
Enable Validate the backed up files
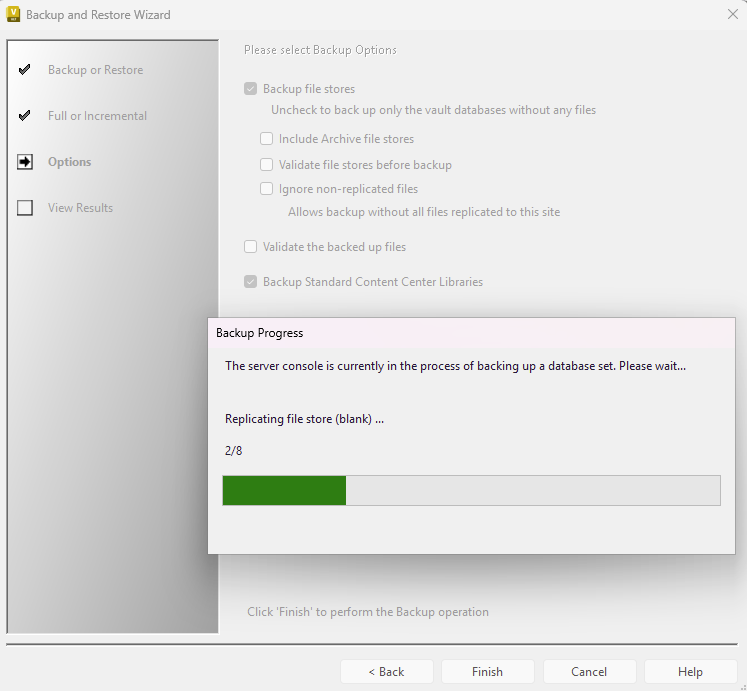[251, 246]
